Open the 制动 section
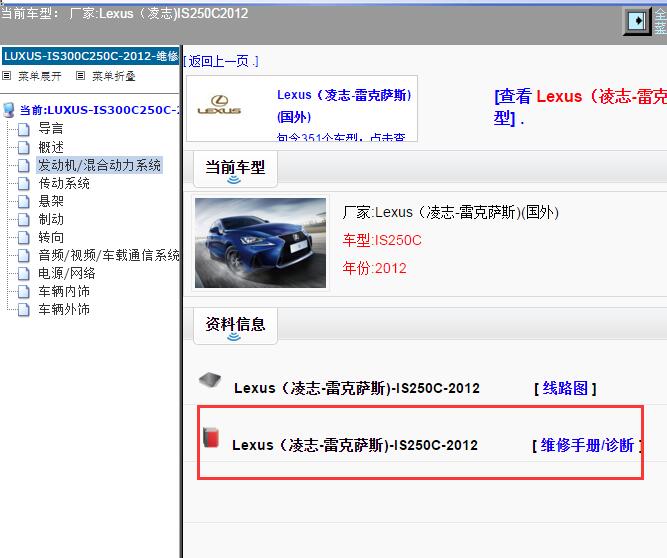Viewport: 667px width, 558px height. click(x=51, y=219)
